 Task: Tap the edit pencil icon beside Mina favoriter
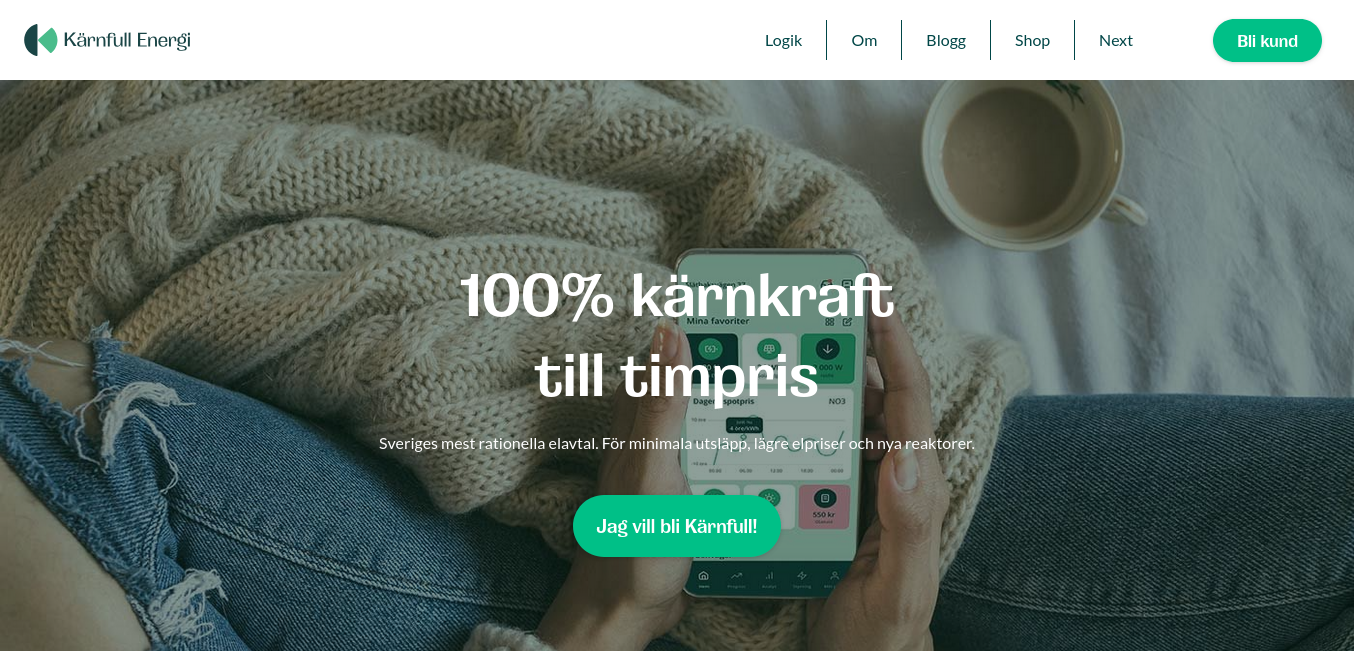[x=847, y=322]
